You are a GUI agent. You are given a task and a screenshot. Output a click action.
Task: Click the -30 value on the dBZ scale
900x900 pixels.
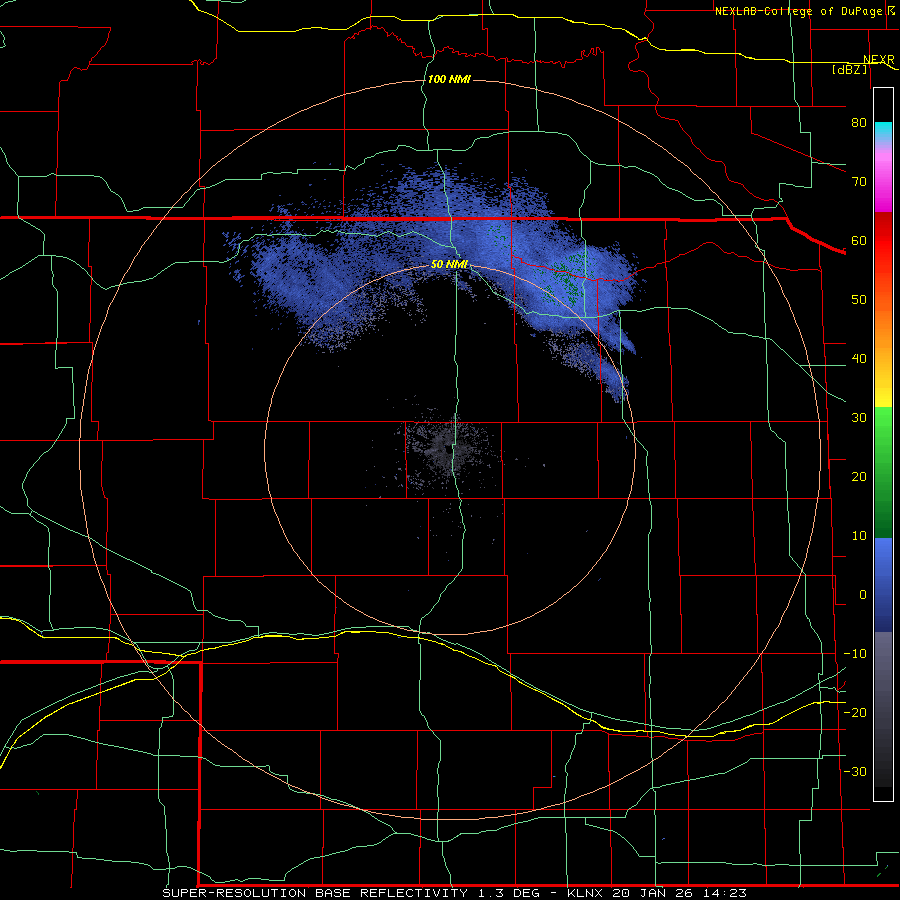click(855, 771)
